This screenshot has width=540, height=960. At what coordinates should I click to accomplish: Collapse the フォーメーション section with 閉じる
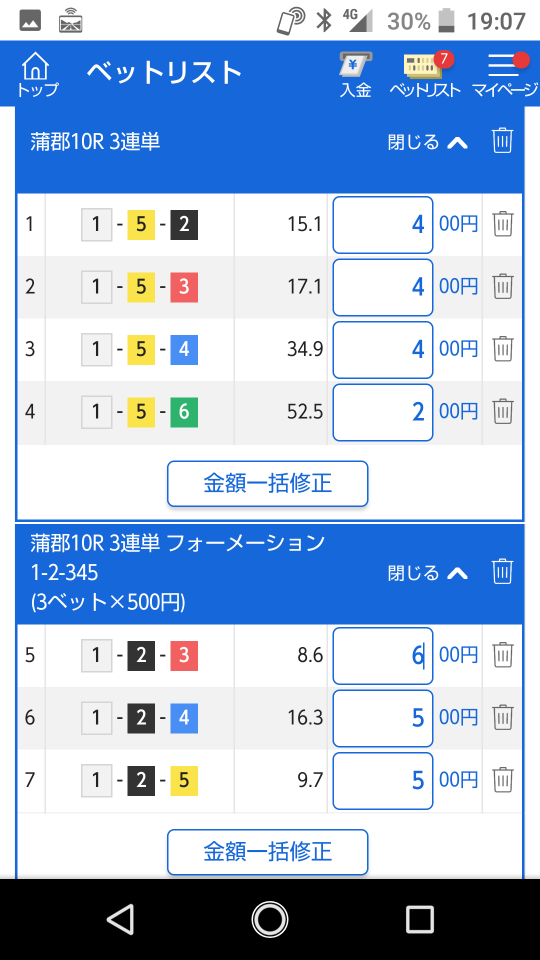[427, 572]
